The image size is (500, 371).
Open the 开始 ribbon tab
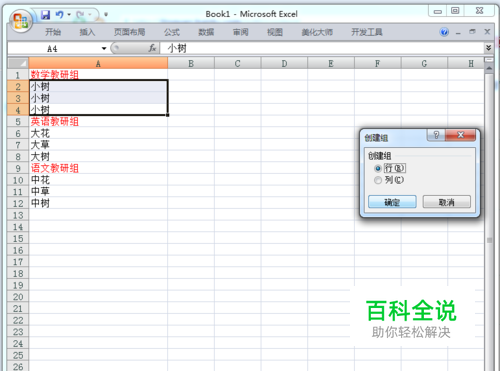(x=53, y=32)
